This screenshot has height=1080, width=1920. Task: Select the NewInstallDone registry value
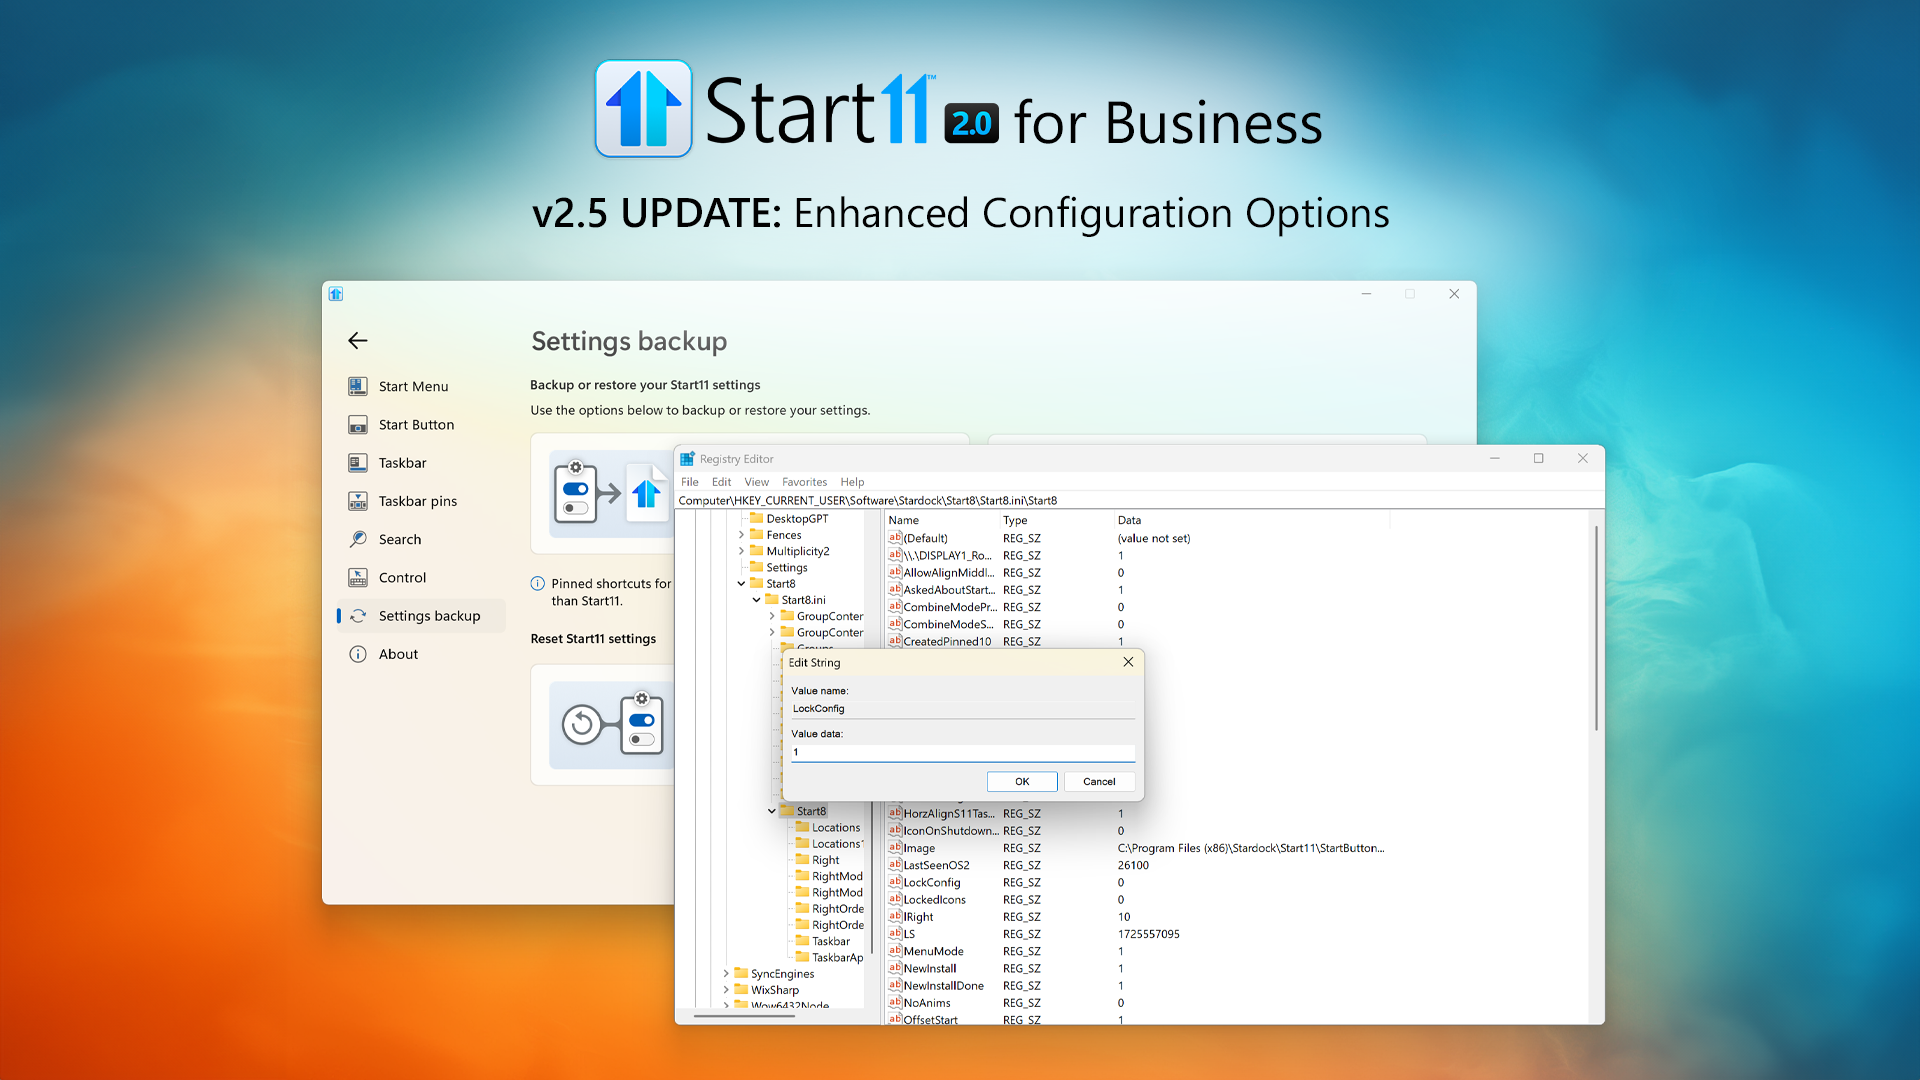pos(943,986)
